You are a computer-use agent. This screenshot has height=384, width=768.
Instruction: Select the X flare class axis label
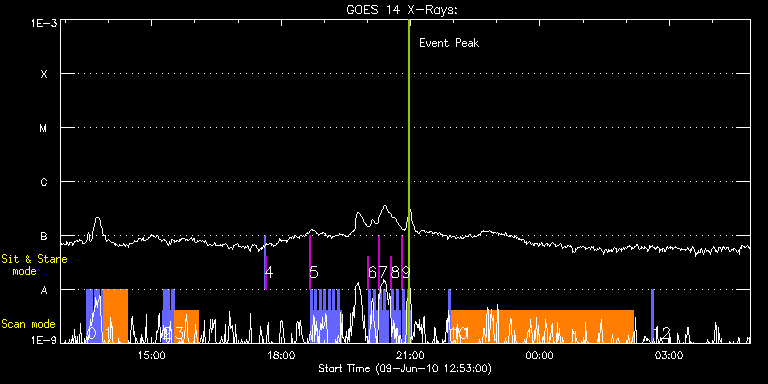44,74
